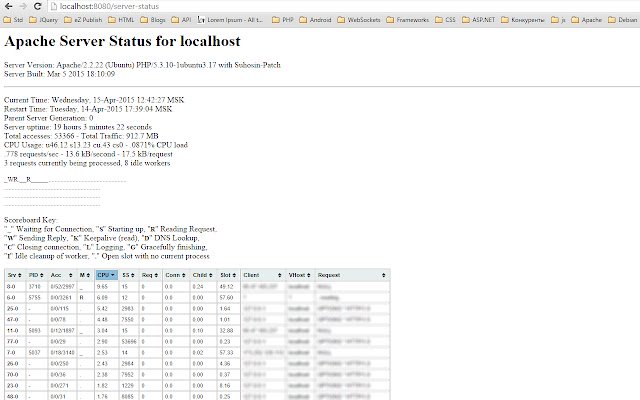Image resolution: width=640 pixels, height=400 pixels.
Task: Sort the table by Acc column
Action: [x=62, y=275]
